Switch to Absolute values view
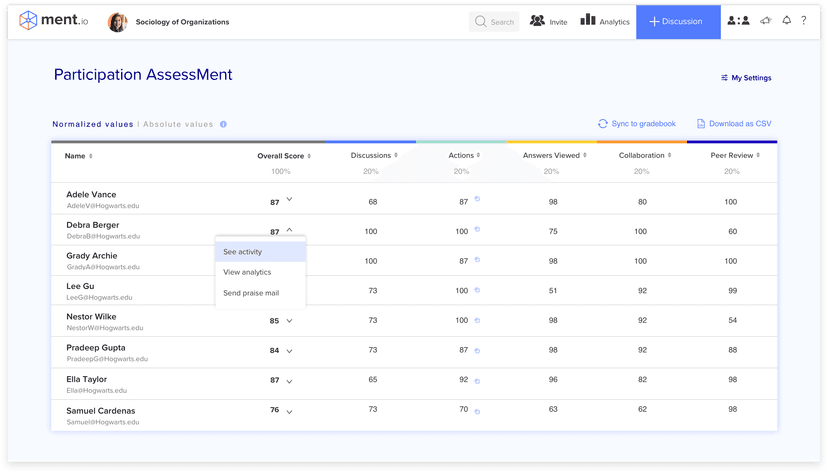The image size is (828, 473). pos(178,125)
